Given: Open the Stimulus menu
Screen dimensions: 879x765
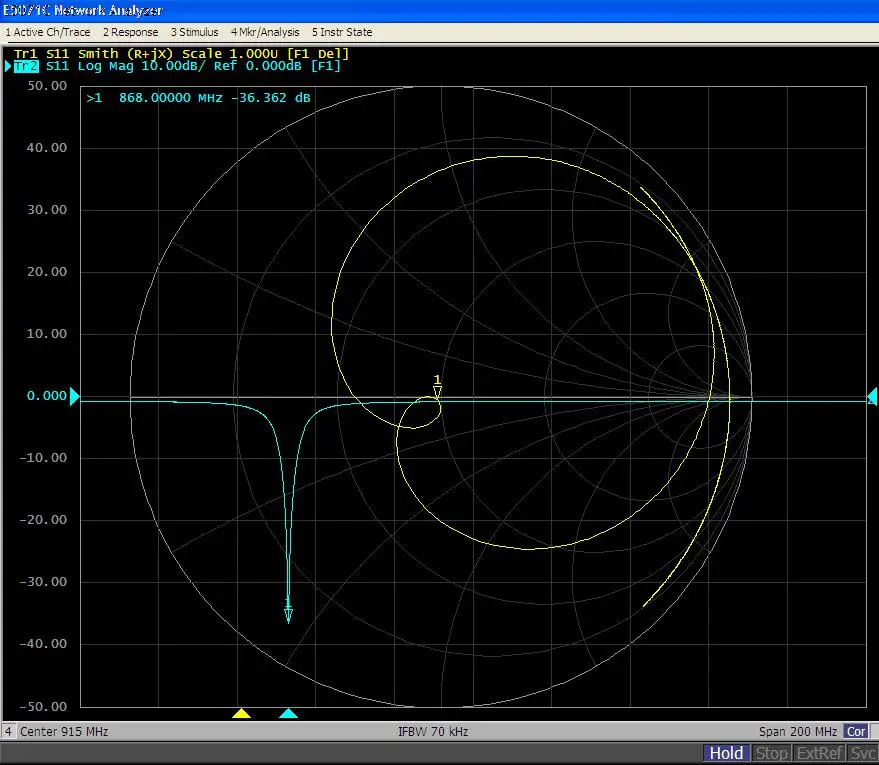Looking at the screenshot, I should point(194,32).
